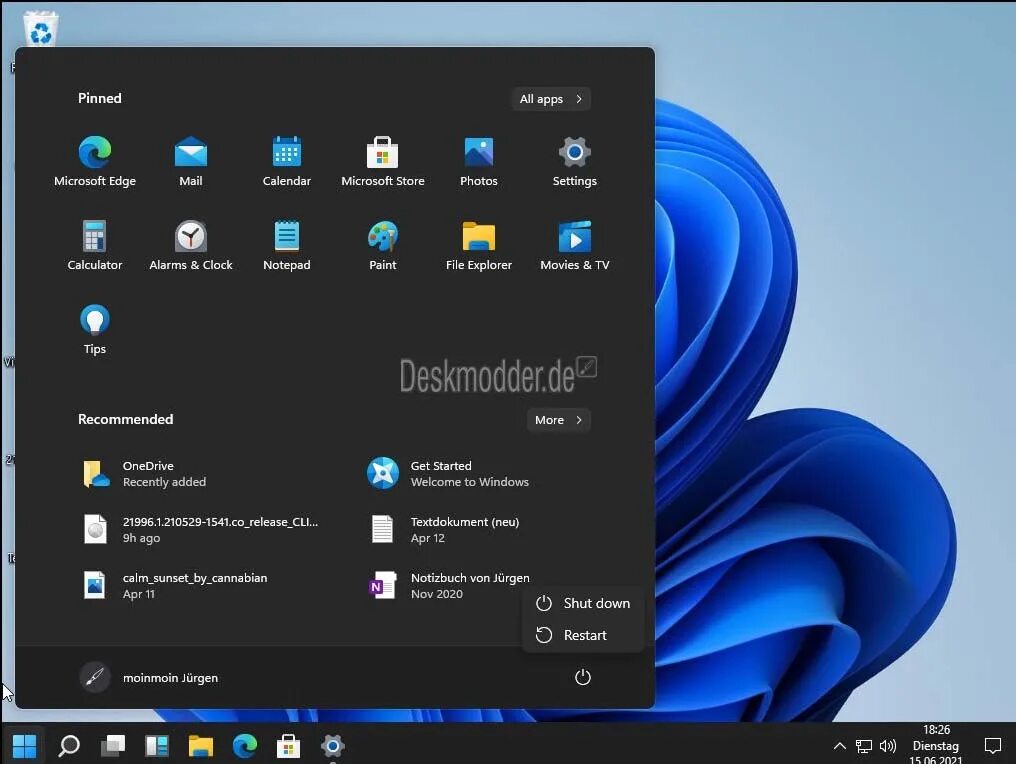
Task: Select Shut down from the power menu
Action: pos(596,603)
